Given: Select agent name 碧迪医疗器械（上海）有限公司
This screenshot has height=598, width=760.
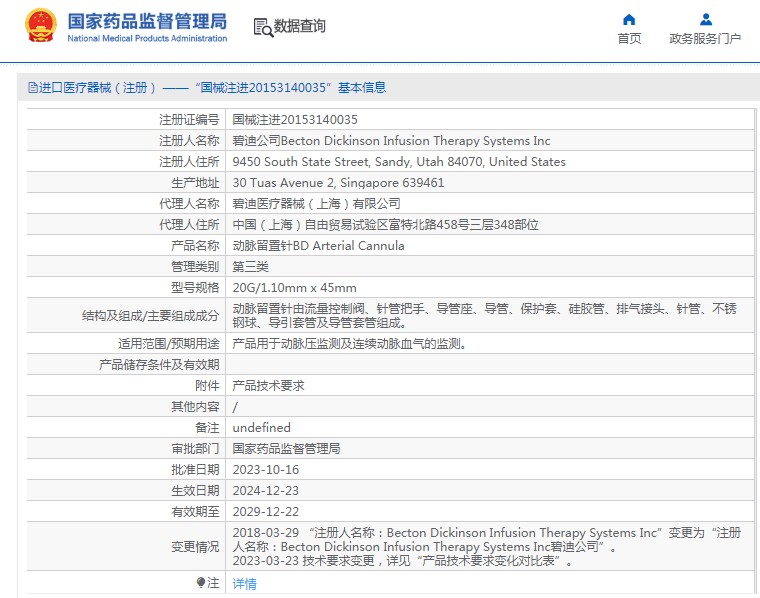Looking at the screenshot, I should point(316,204).
